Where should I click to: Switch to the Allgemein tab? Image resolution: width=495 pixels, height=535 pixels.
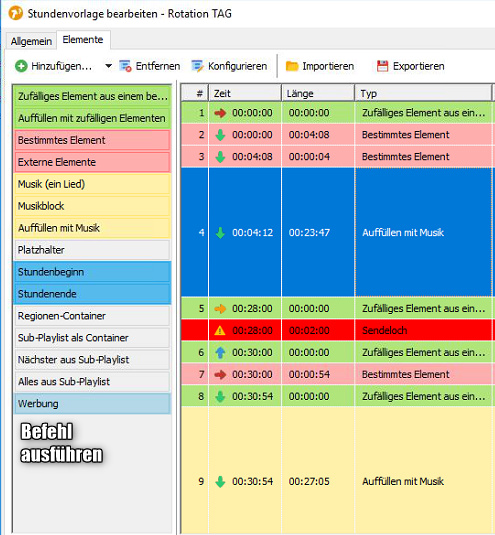point(31,41)
